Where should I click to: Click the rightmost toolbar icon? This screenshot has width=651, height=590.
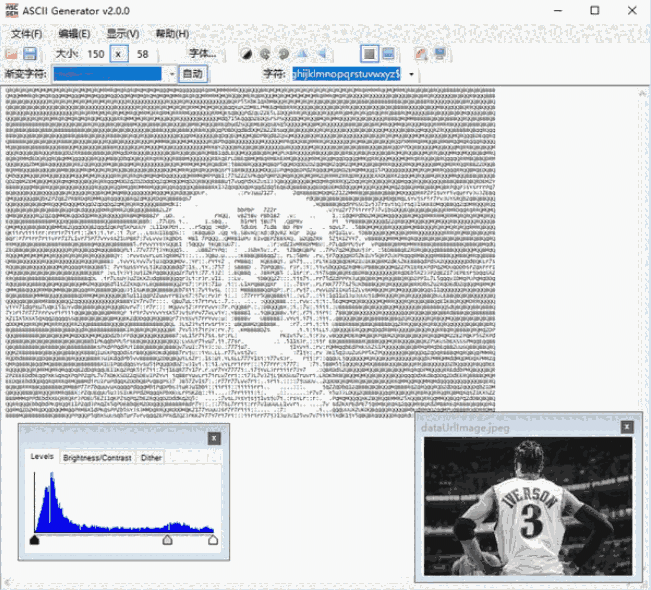(439, 53)
